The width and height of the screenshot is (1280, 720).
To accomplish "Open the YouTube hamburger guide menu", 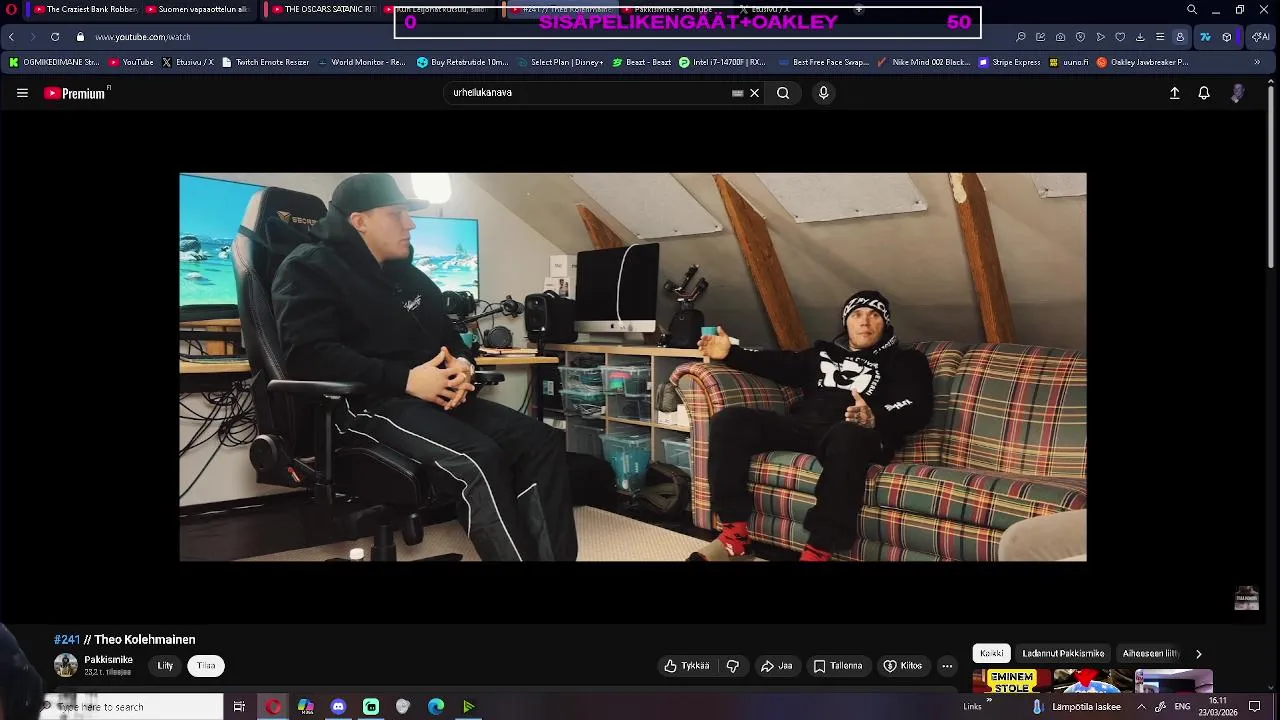I will [x=22, y=93].
